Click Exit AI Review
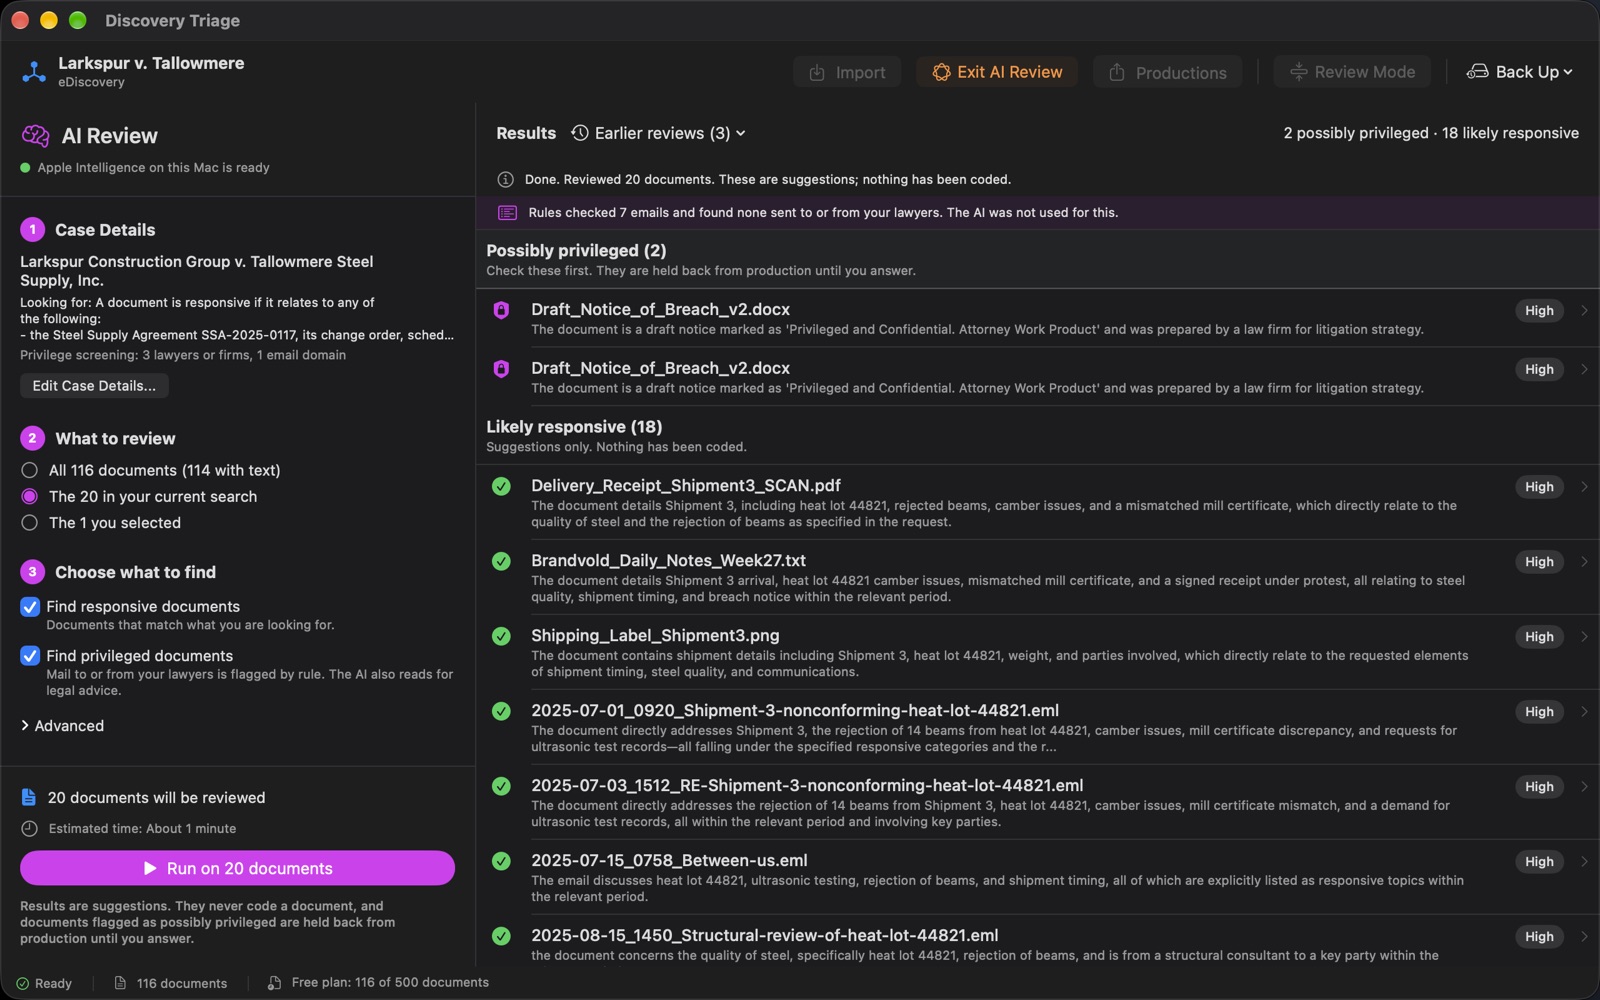This screenshot has width=1600, height=1000. coord(997,72)
